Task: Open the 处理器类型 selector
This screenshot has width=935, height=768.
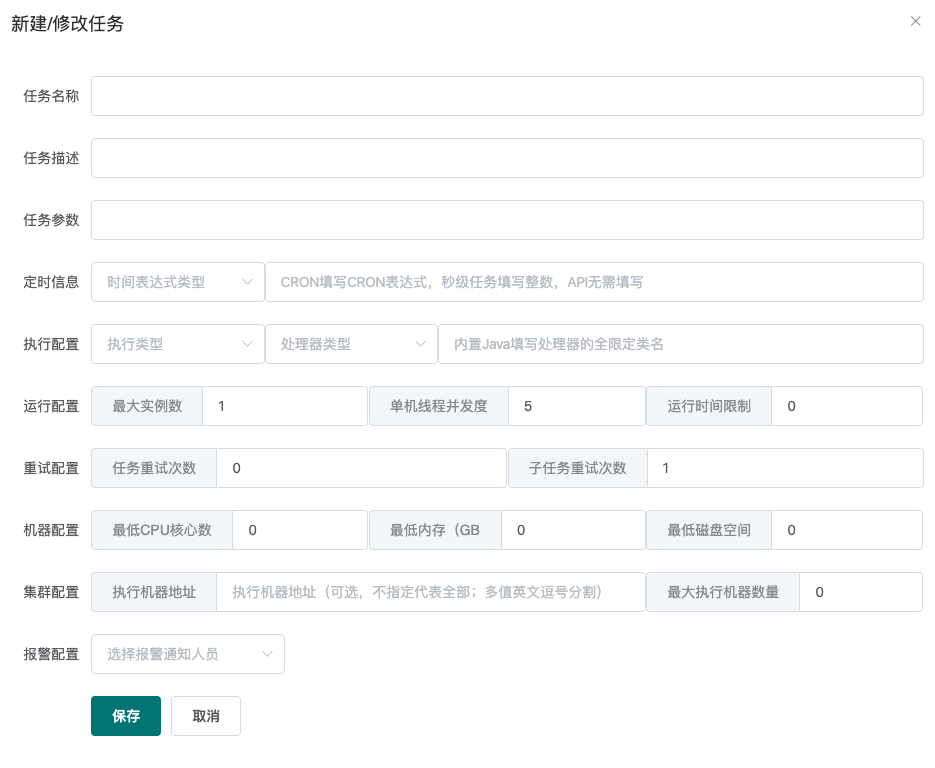Action: [351, 344]
